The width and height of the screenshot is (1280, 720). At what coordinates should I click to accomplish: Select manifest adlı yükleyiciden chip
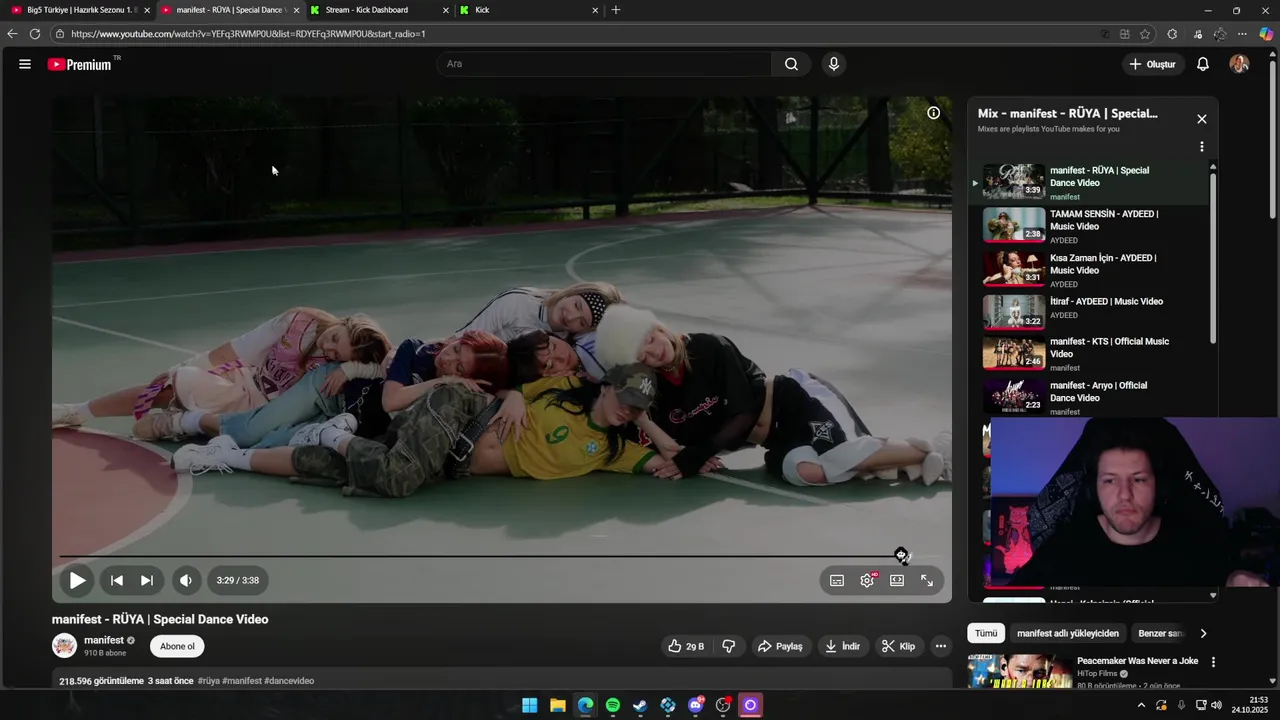coord(1068,633)
